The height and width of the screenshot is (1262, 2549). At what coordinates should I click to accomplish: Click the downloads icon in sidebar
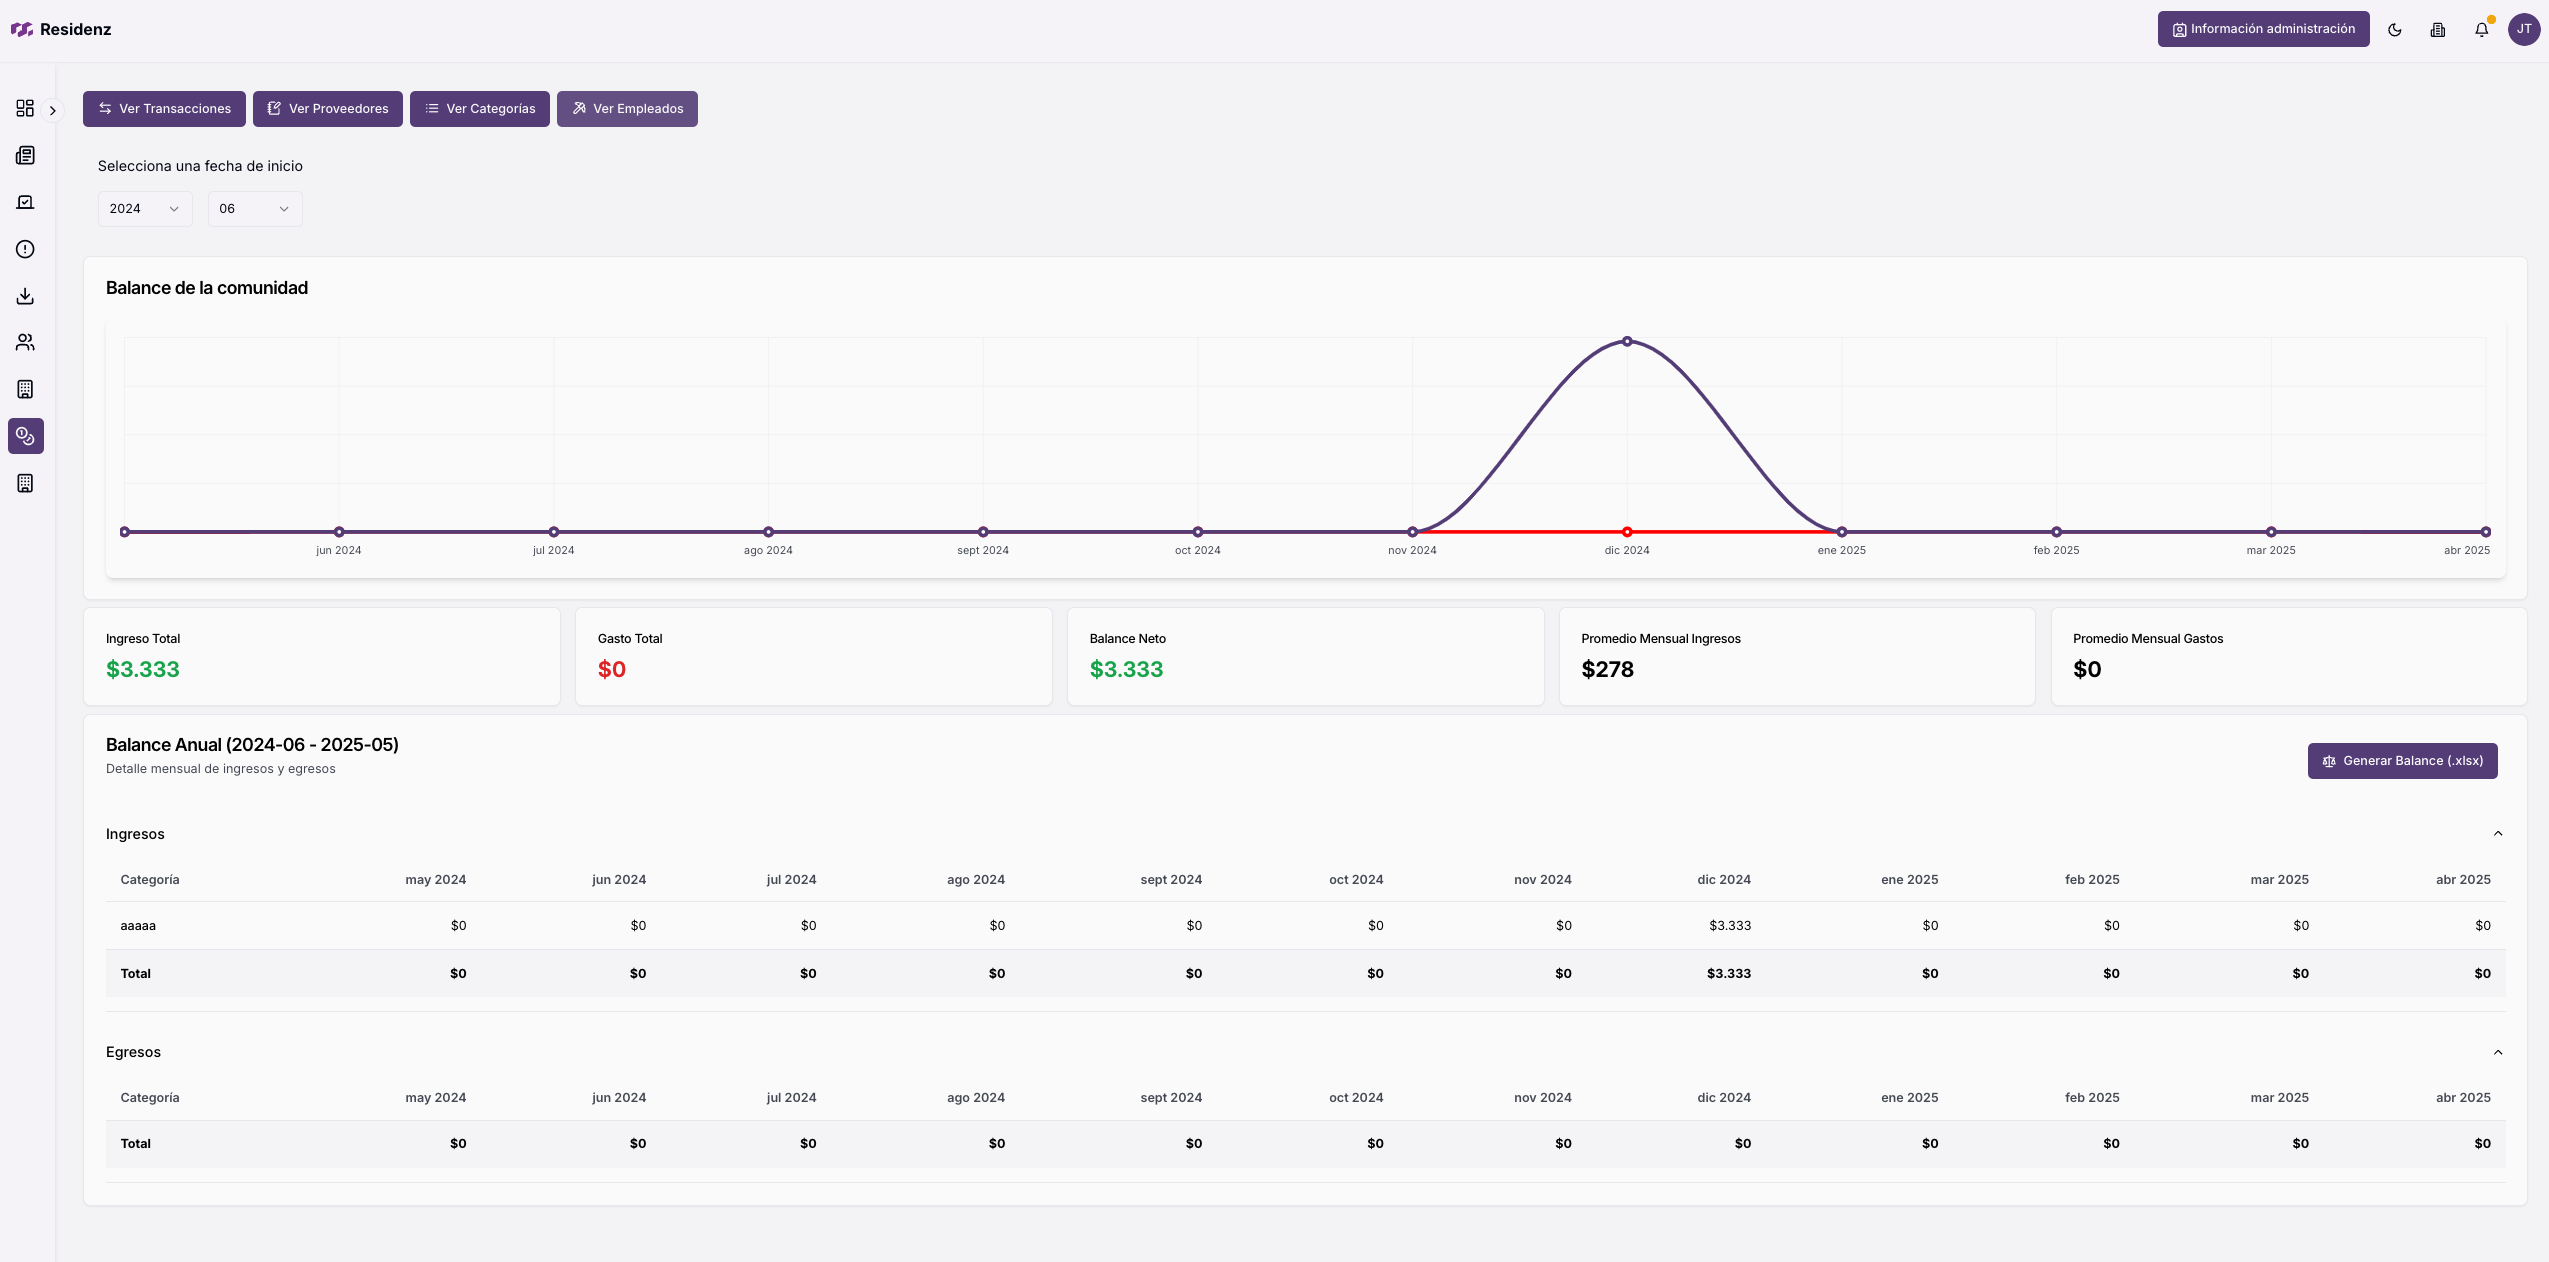pyautogui.click(x=25, y=295)
